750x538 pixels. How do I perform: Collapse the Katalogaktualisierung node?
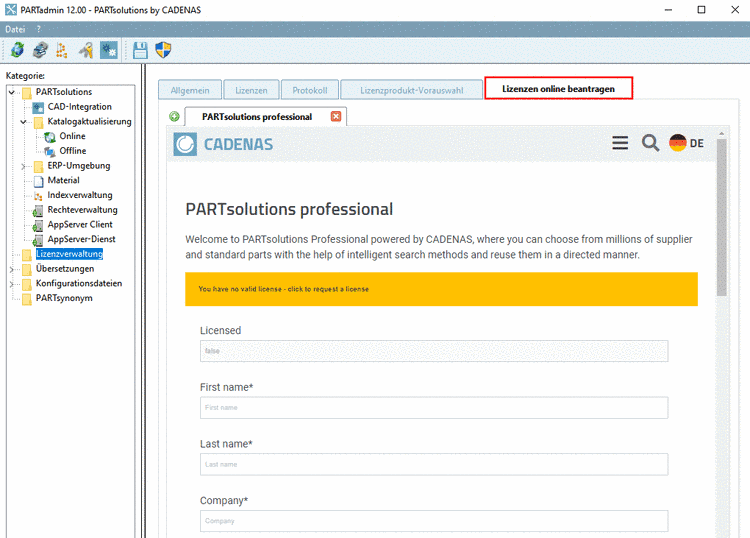point(23,122)
